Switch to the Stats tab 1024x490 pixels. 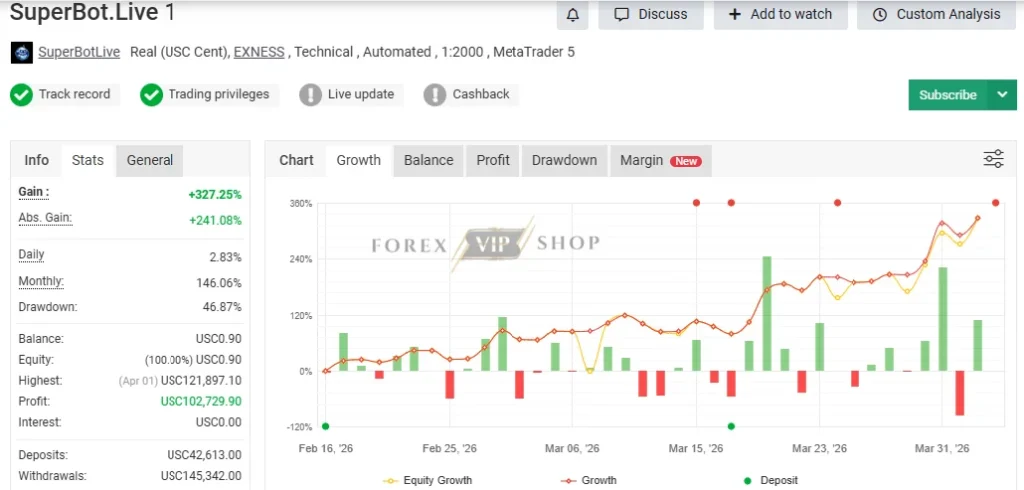pos(88,160)
